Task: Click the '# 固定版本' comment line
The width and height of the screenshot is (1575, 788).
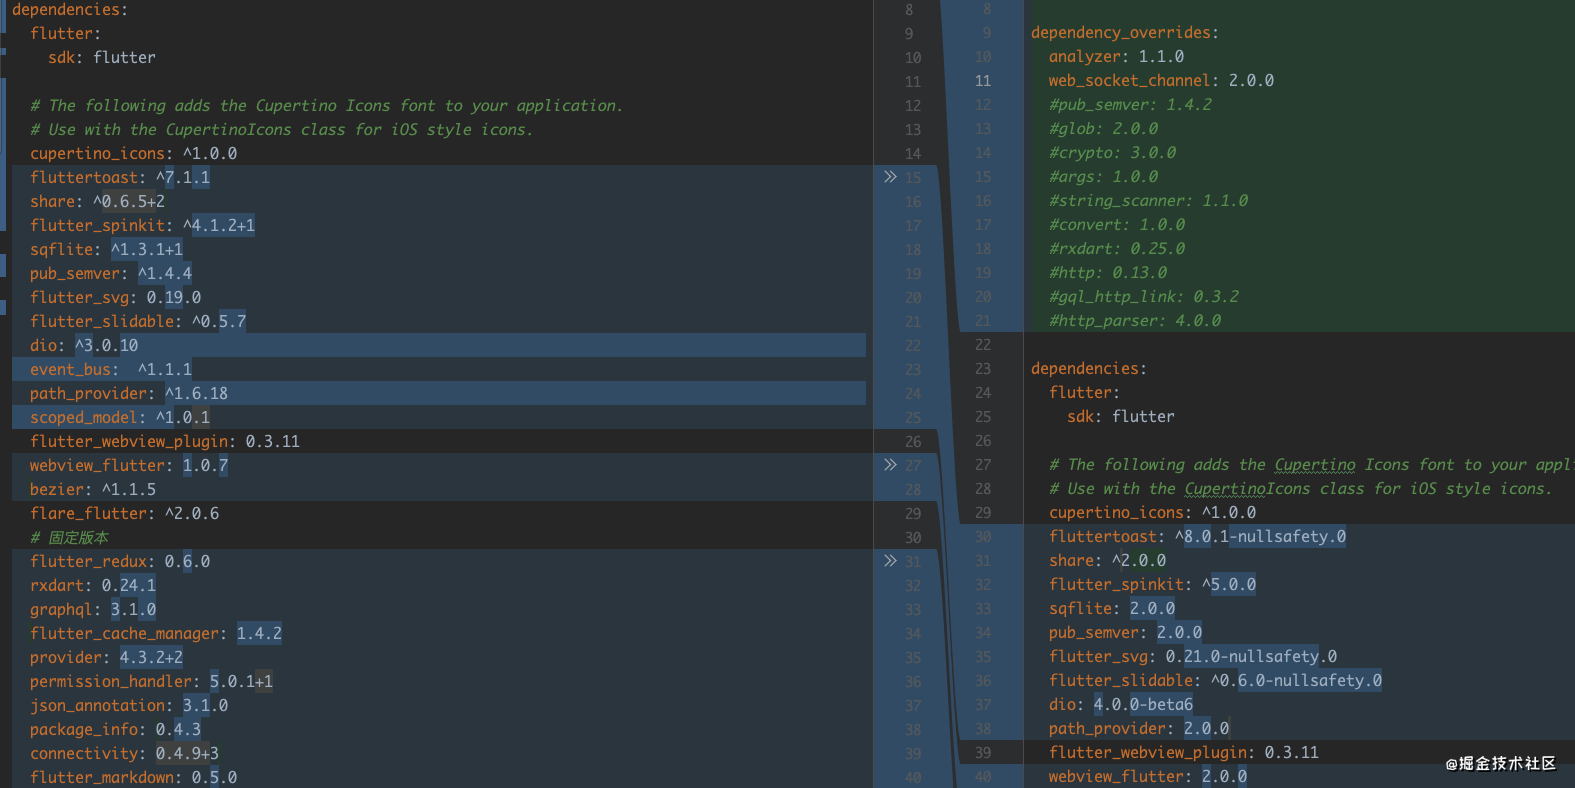Action: point(69,537)
